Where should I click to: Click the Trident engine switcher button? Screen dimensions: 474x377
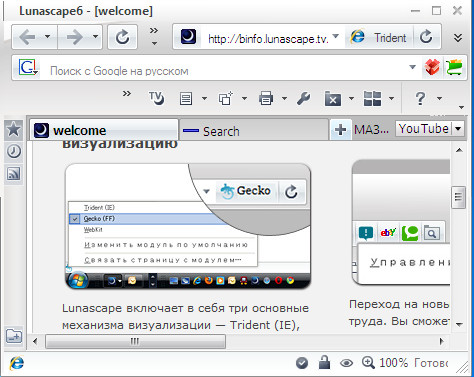click(x=379, y=37)
